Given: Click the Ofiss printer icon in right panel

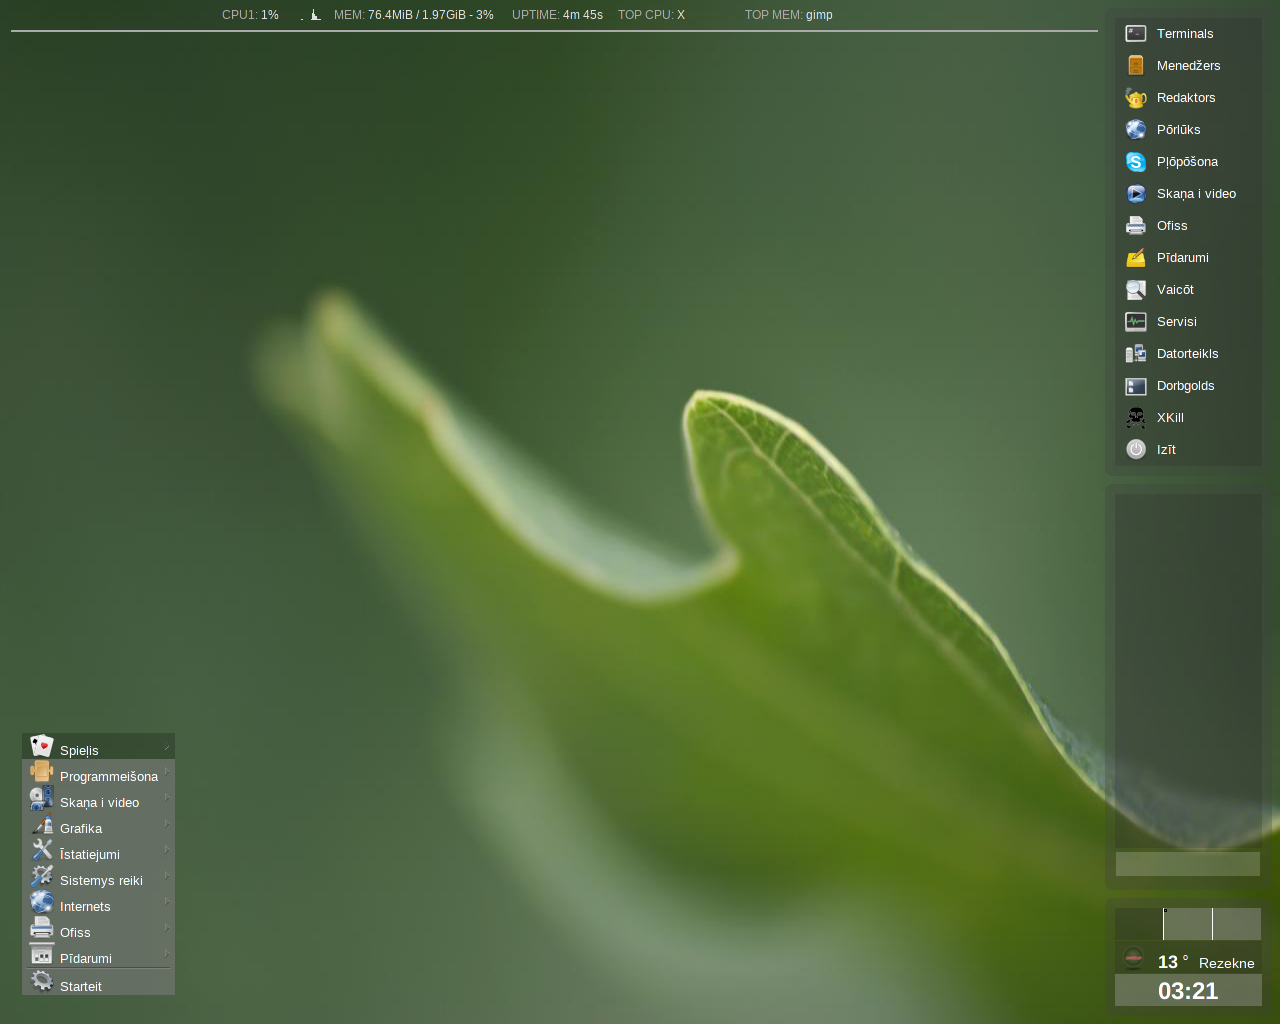Looking at the screenshot, I should (x=1136, y=225).
